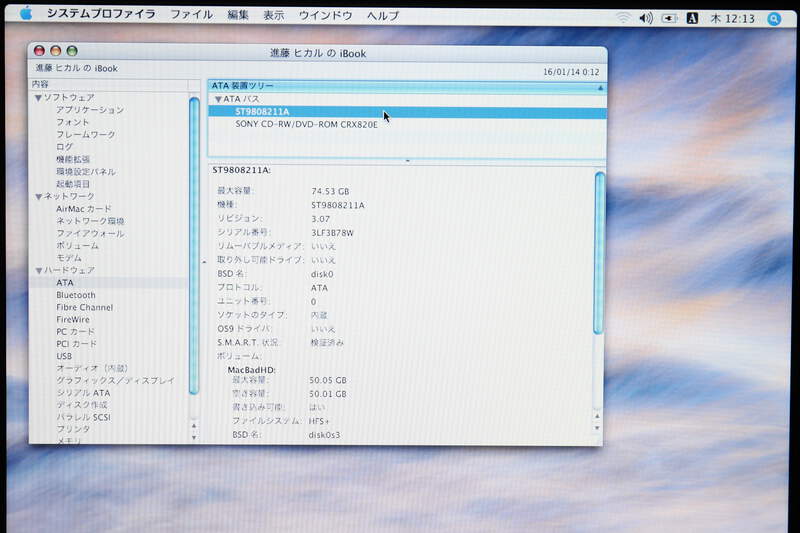Image resolution: width=800 pixels, height=533 pixels.
Task: Select 環境設定パネル in the sidebar
Action: click(x=86, y=171)
